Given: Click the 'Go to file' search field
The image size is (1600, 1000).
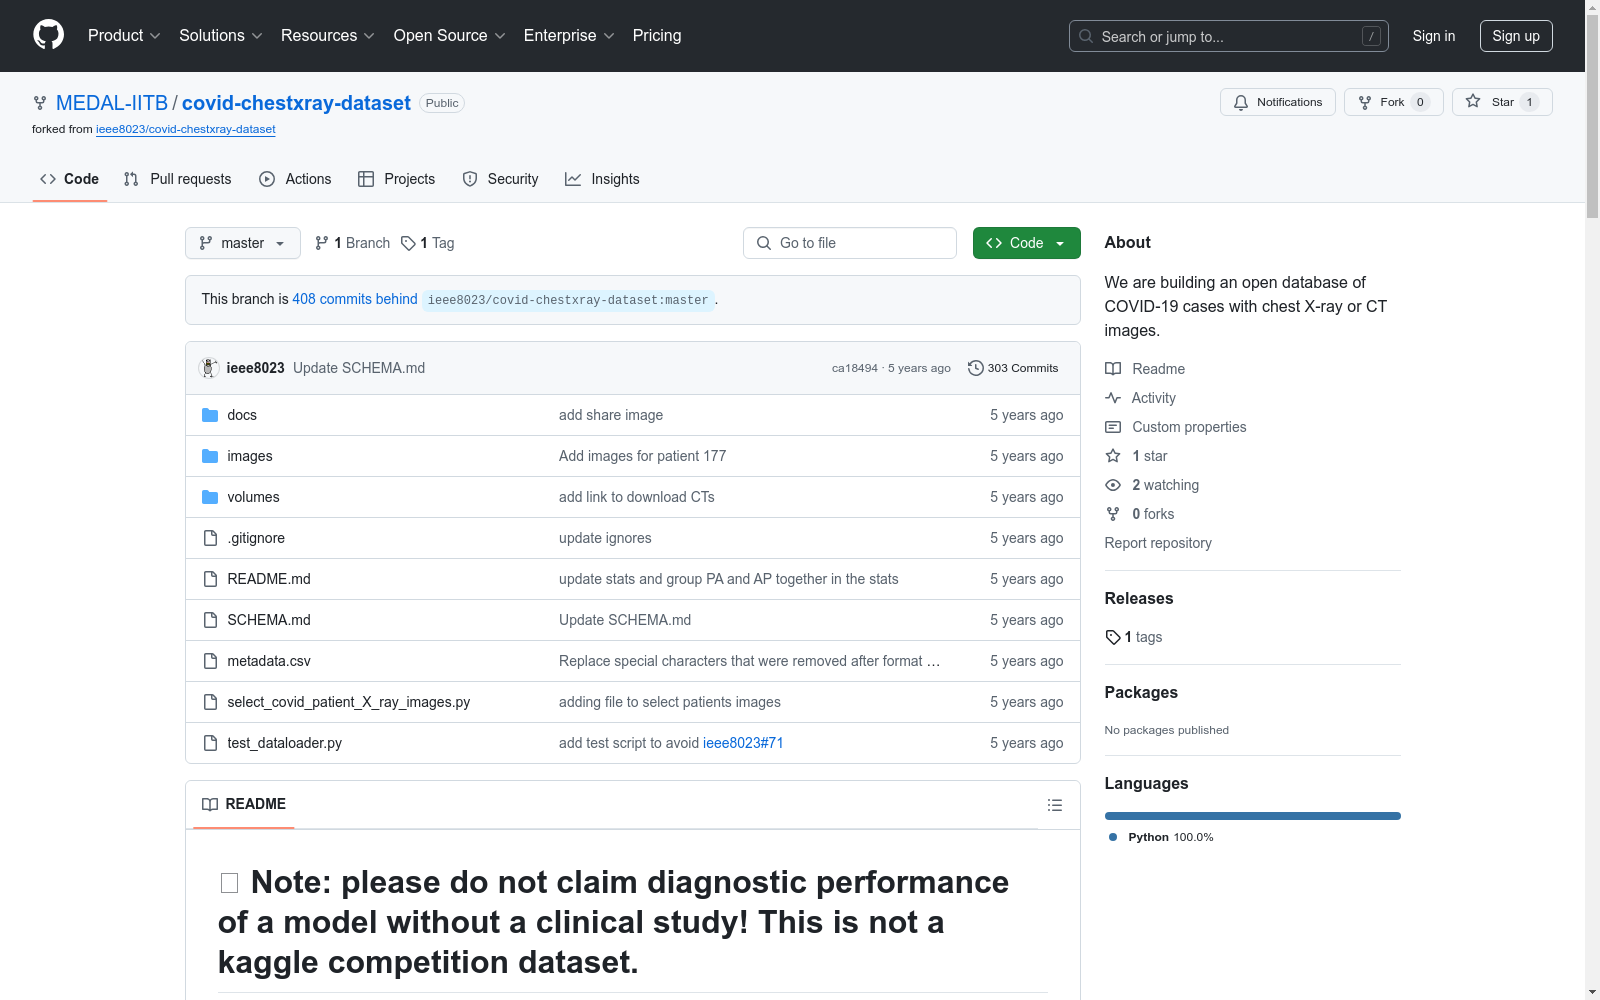Looking at the screenshot, I should 850,243.
